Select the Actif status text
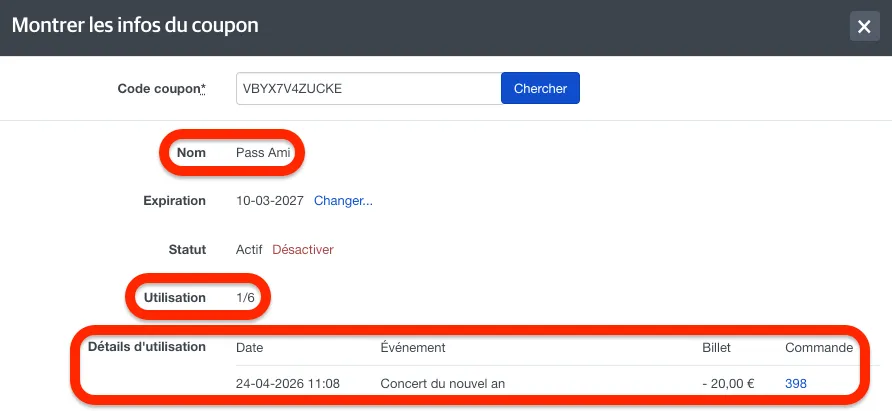This screenshot has width=892, height=411. [249, 250]
